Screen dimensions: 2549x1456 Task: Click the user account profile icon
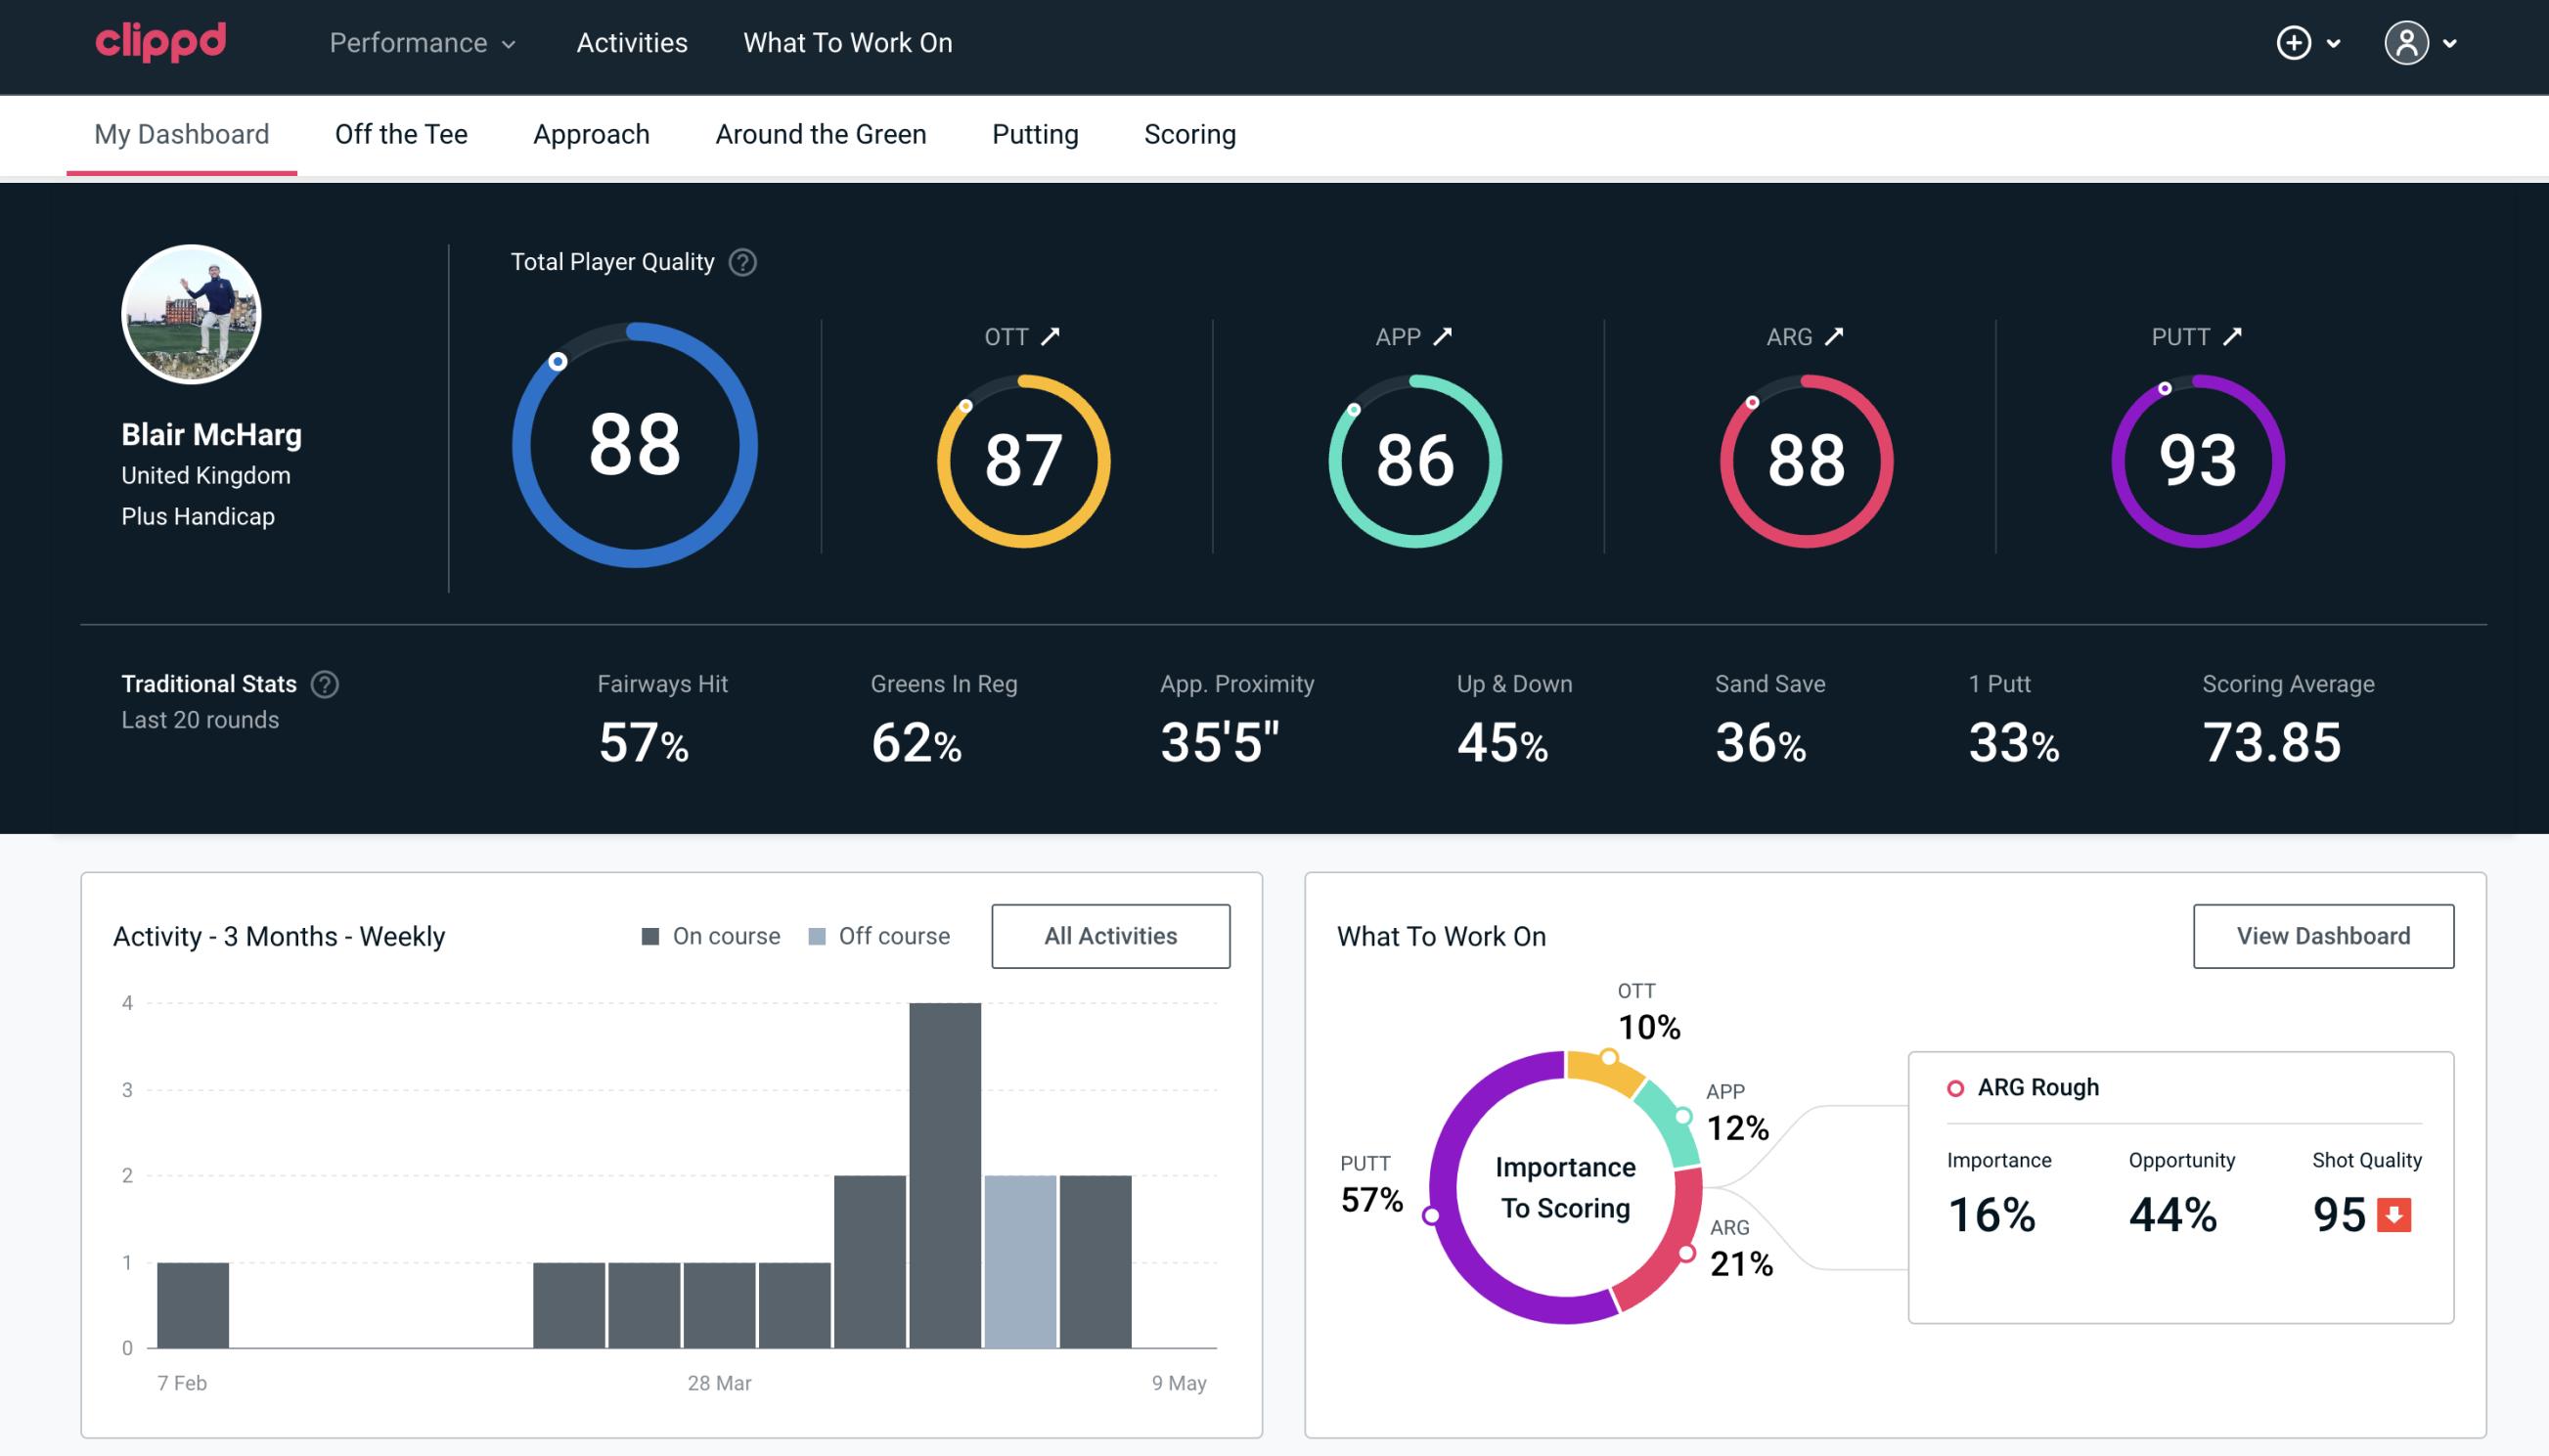tap(2405, 42)
